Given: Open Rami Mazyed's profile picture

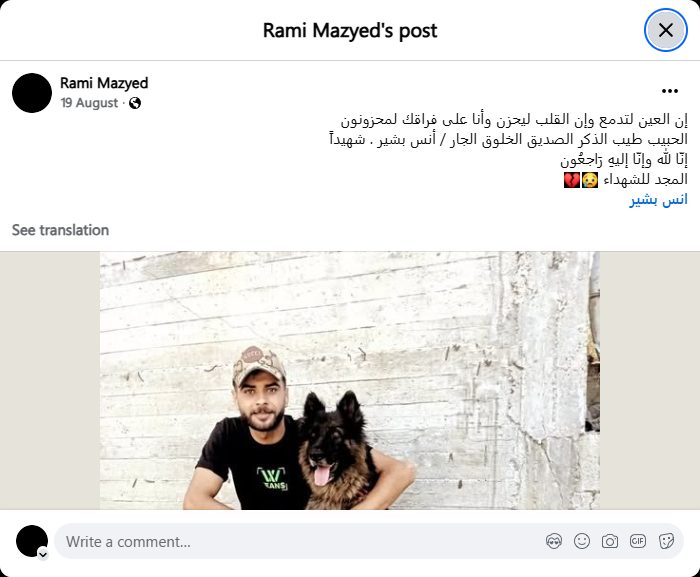Looking at the screenshot, I should 32,93.
